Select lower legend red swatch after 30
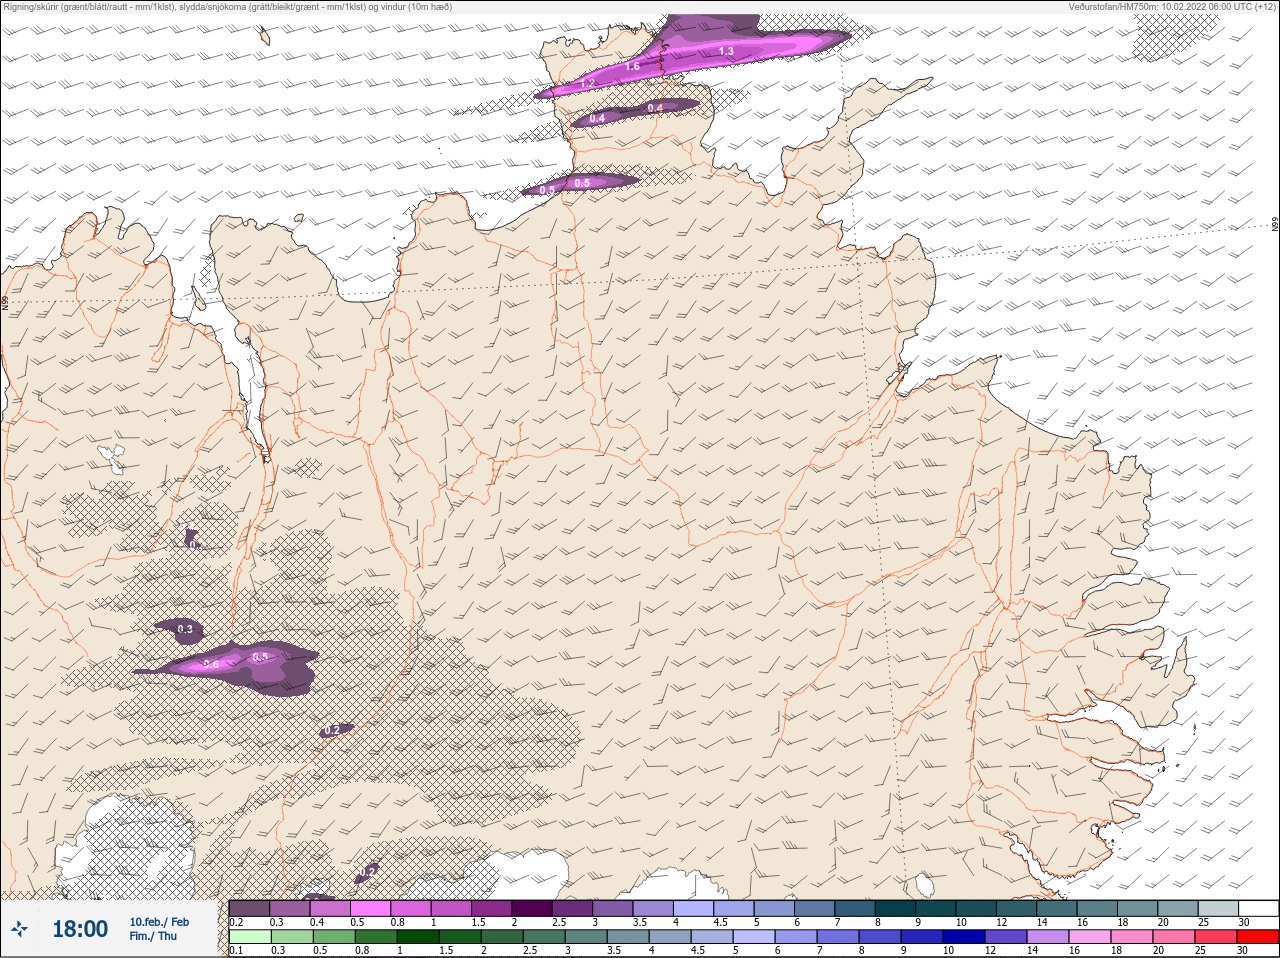The height and width of the screenshot is (958, 1280). (1258, 937)
